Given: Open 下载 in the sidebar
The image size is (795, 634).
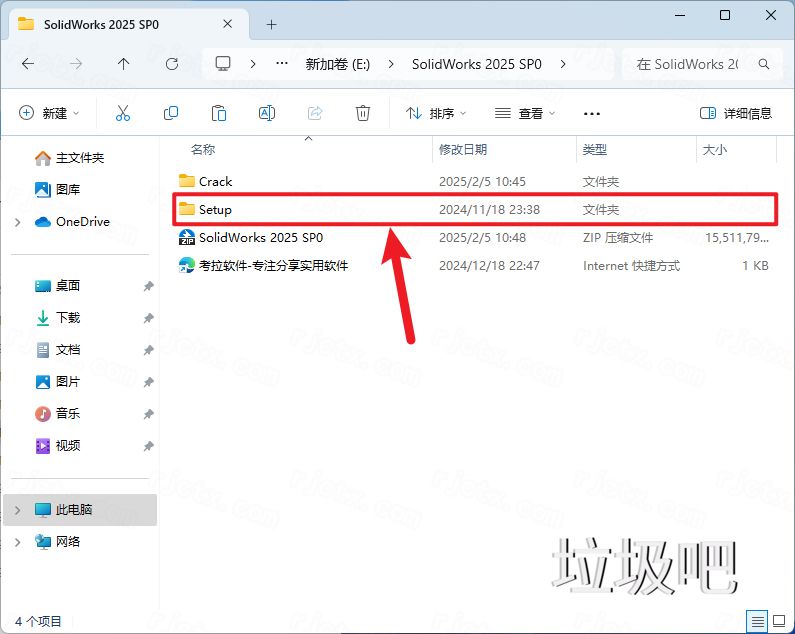Looking at the screenshot, I should pyautogui.click(x=57, y=318).
